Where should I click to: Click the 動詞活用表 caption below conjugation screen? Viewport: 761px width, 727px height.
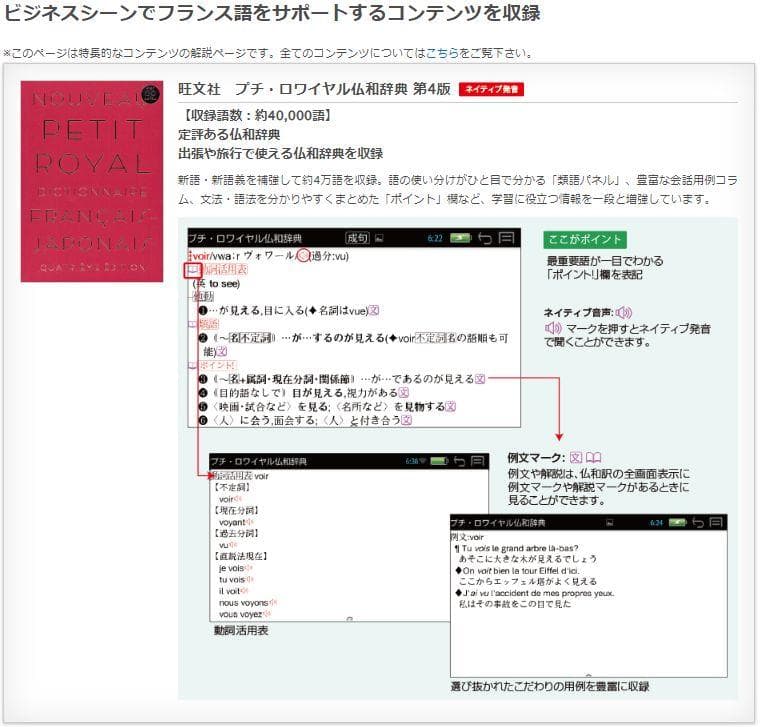(x=241, y=631)
